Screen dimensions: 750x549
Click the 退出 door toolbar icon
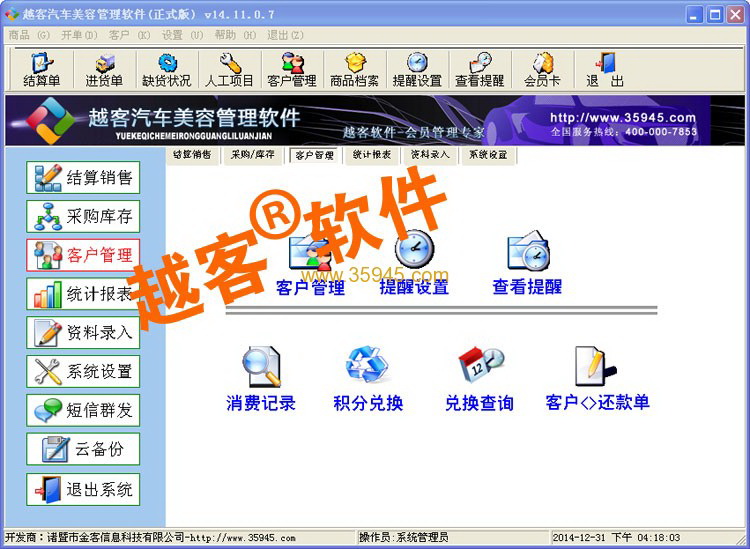pyautogui.click(x=605, y=70)
